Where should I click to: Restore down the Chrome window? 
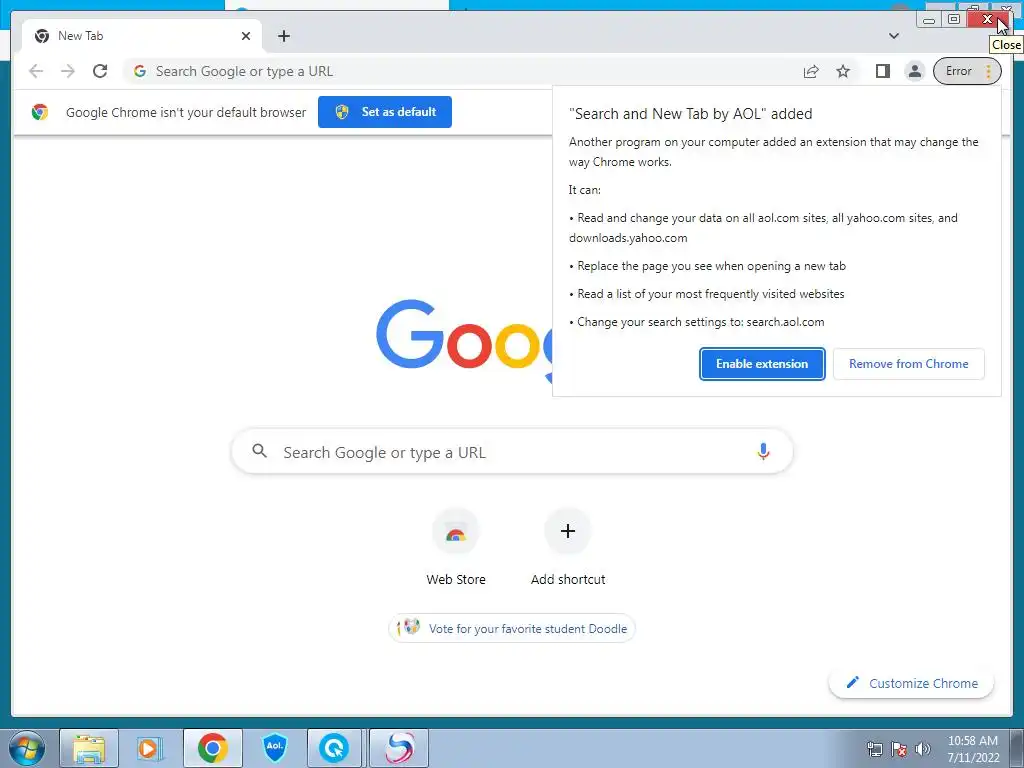click(953, 20)
